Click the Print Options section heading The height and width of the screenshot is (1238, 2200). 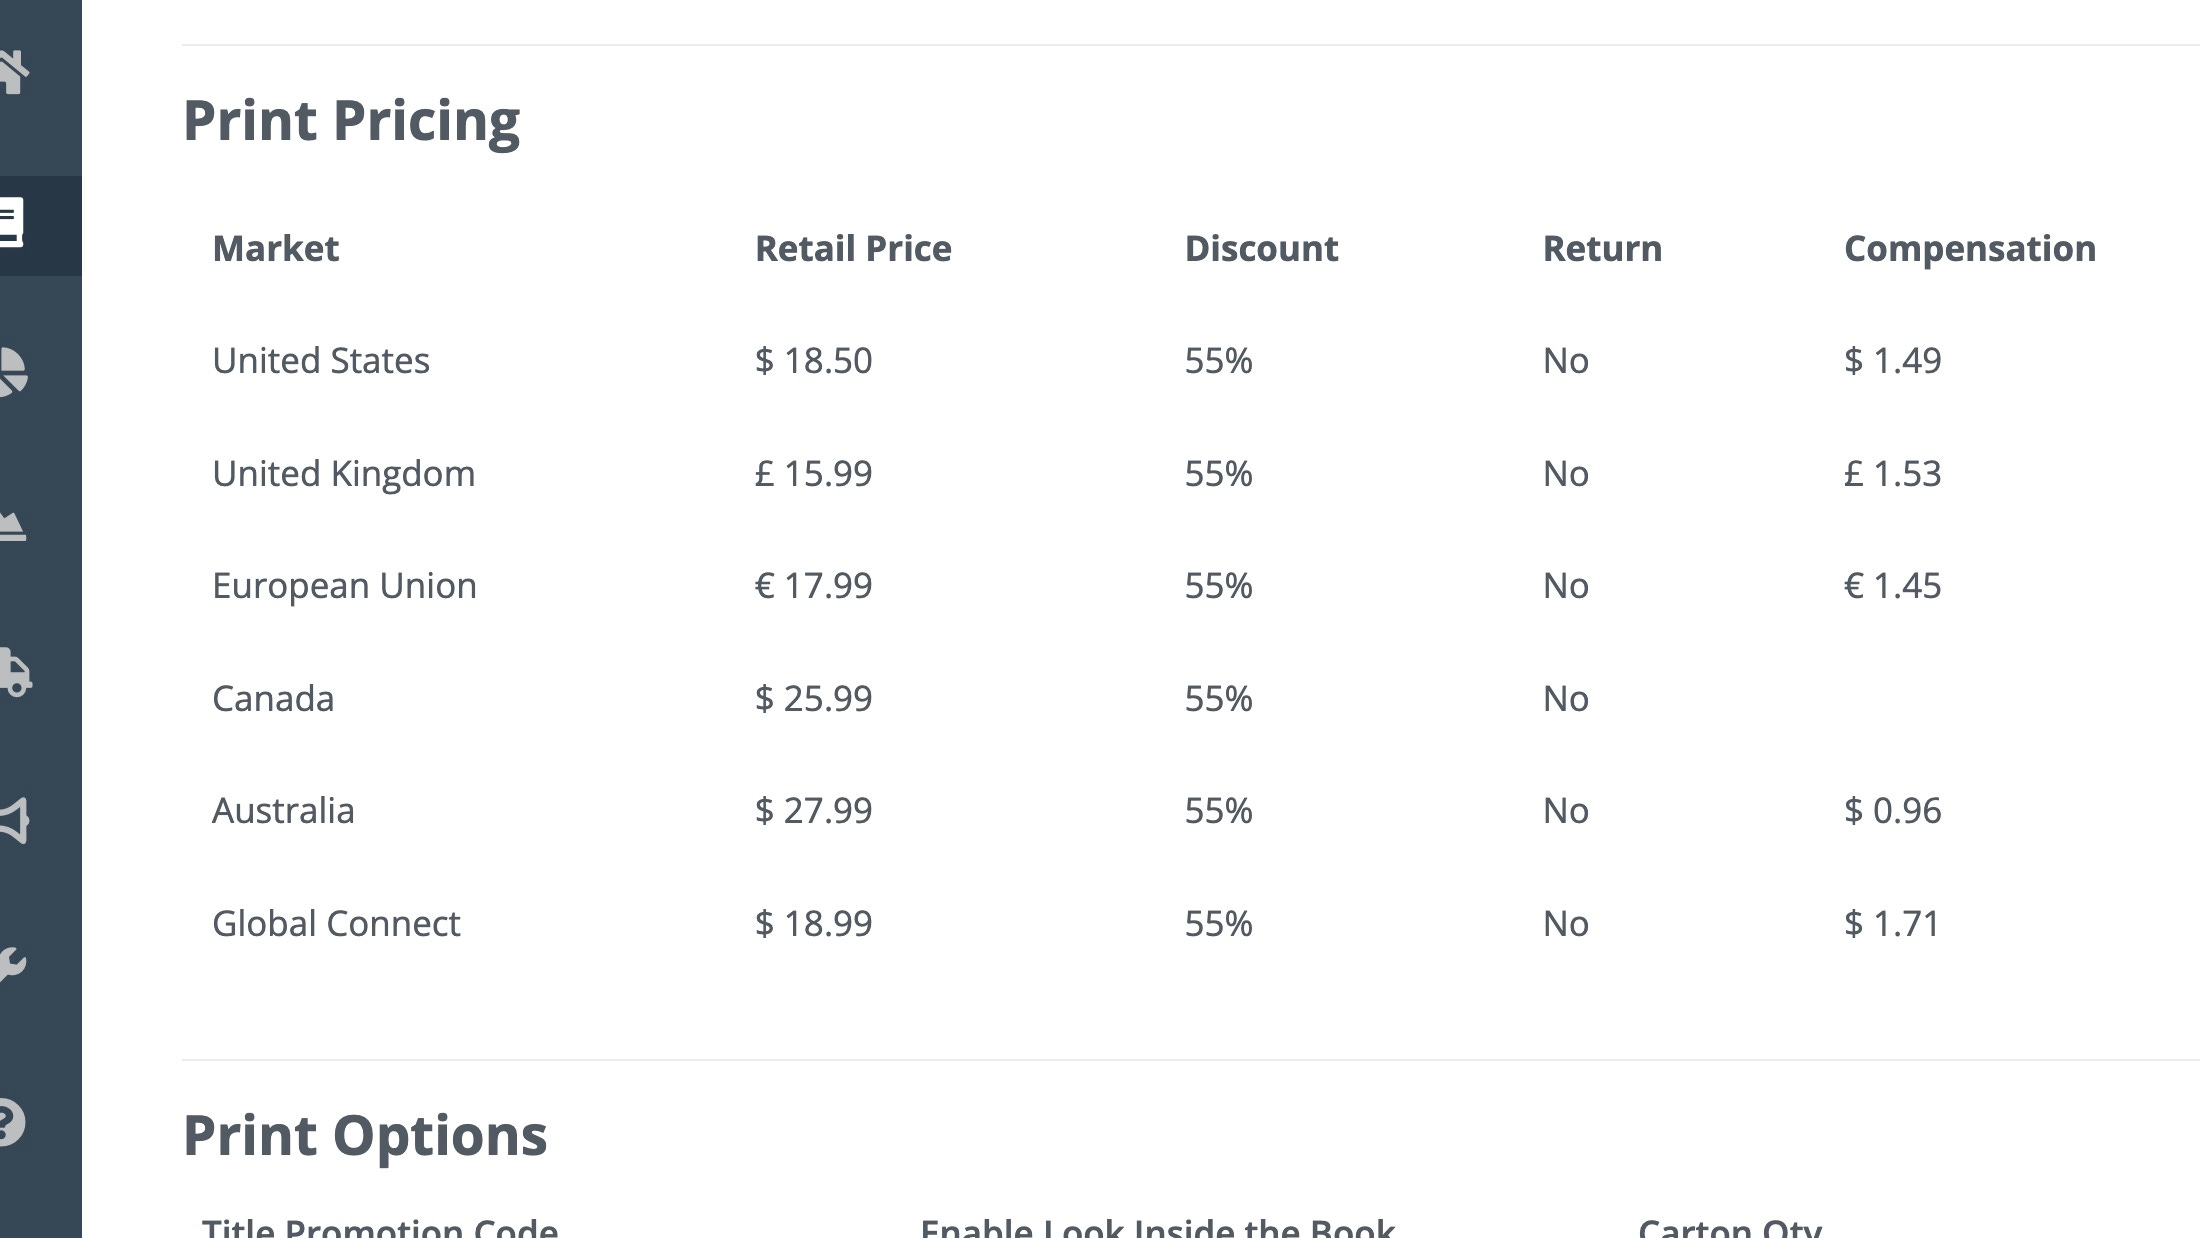click(365, 1136)
